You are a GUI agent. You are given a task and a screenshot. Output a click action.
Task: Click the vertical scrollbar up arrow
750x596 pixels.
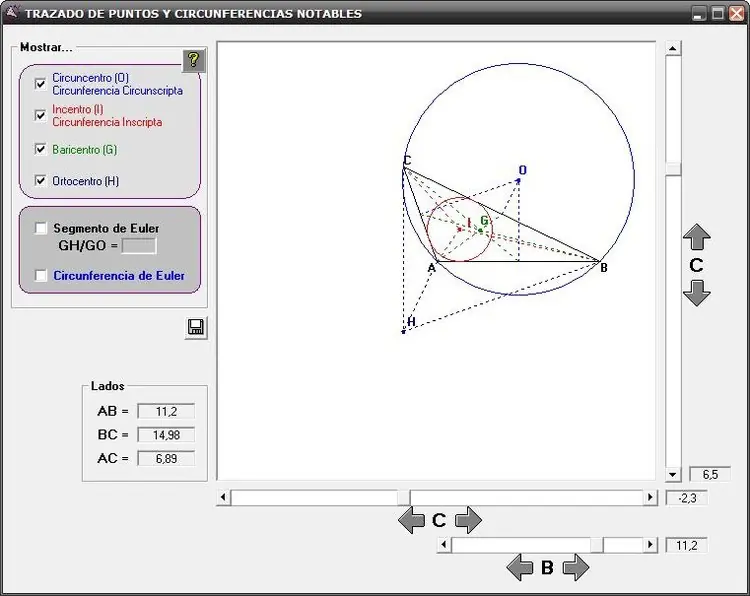673,48
